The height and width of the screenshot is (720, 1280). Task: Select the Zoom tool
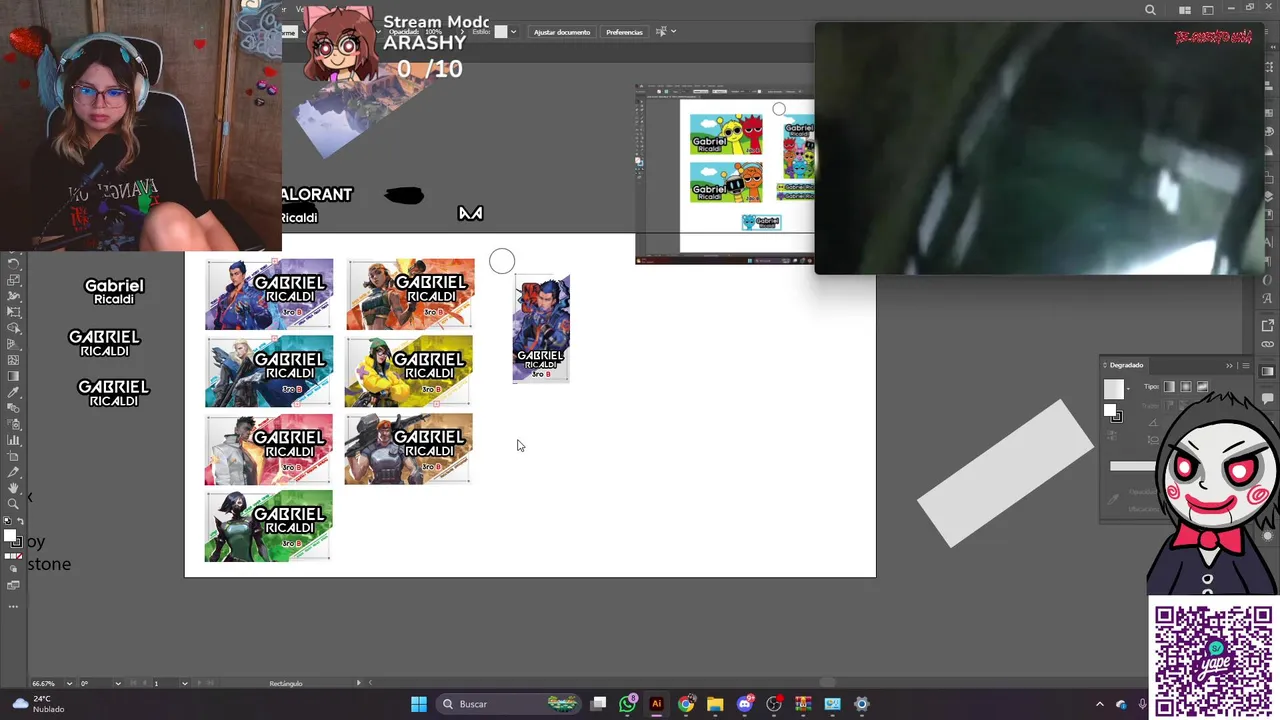(14, 504)
